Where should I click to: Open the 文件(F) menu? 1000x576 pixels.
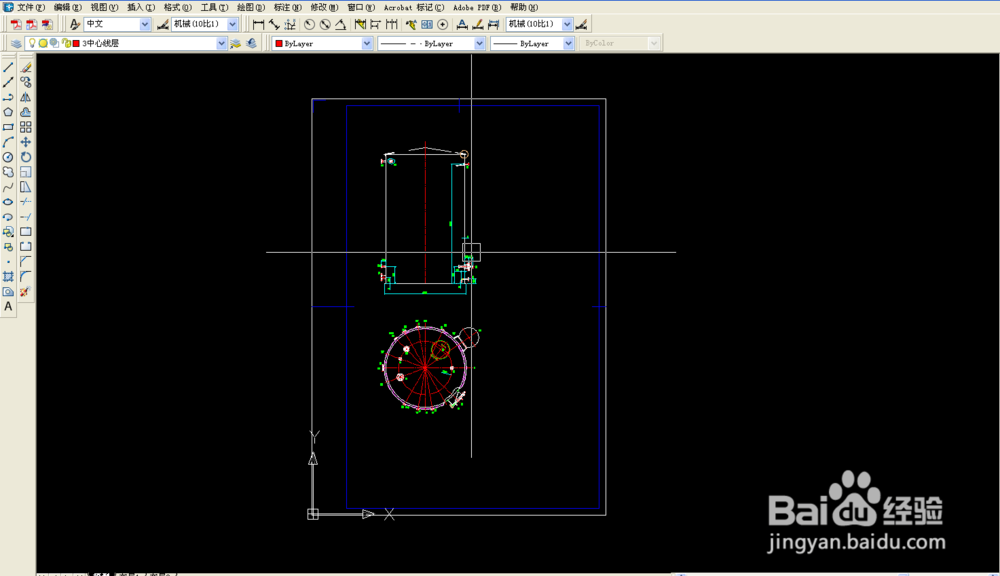(31, 7)
